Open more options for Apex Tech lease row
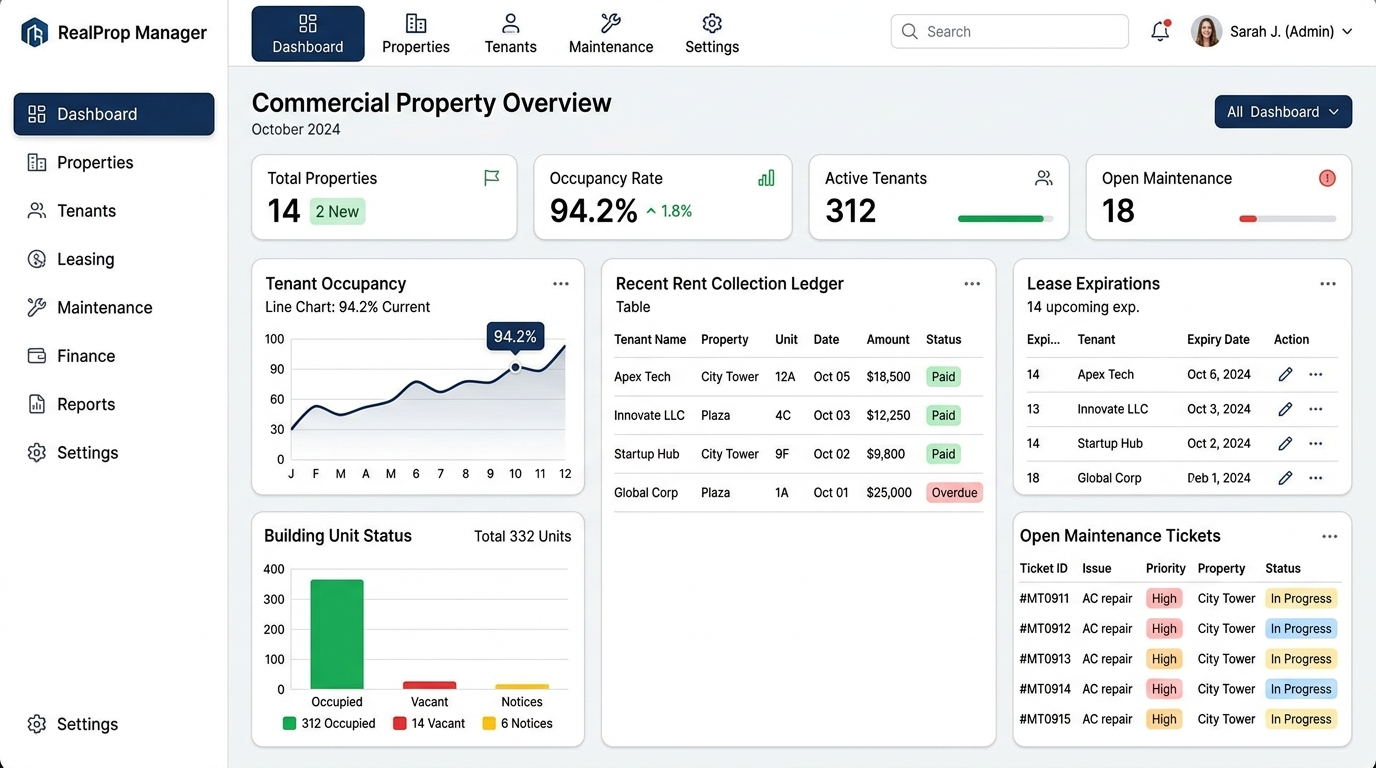 [1316, 374]
